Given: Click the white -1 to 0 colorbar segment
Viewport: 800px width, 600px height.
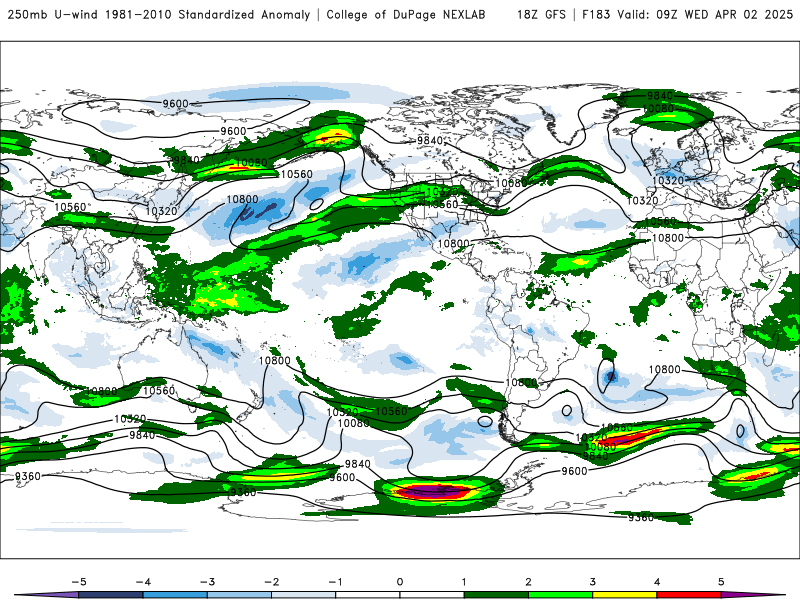Looking at the screenshot, I should (368, 595).
